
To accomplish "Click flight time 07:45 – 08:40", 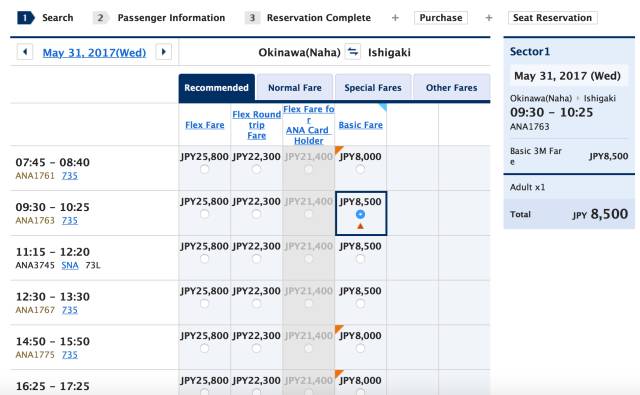I will tap(53, 162).
